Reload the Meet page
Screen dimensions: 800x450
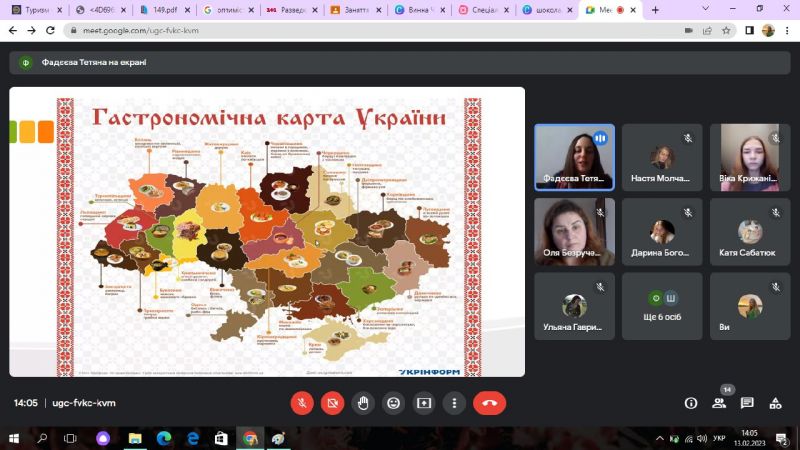(x=50, y=31)
